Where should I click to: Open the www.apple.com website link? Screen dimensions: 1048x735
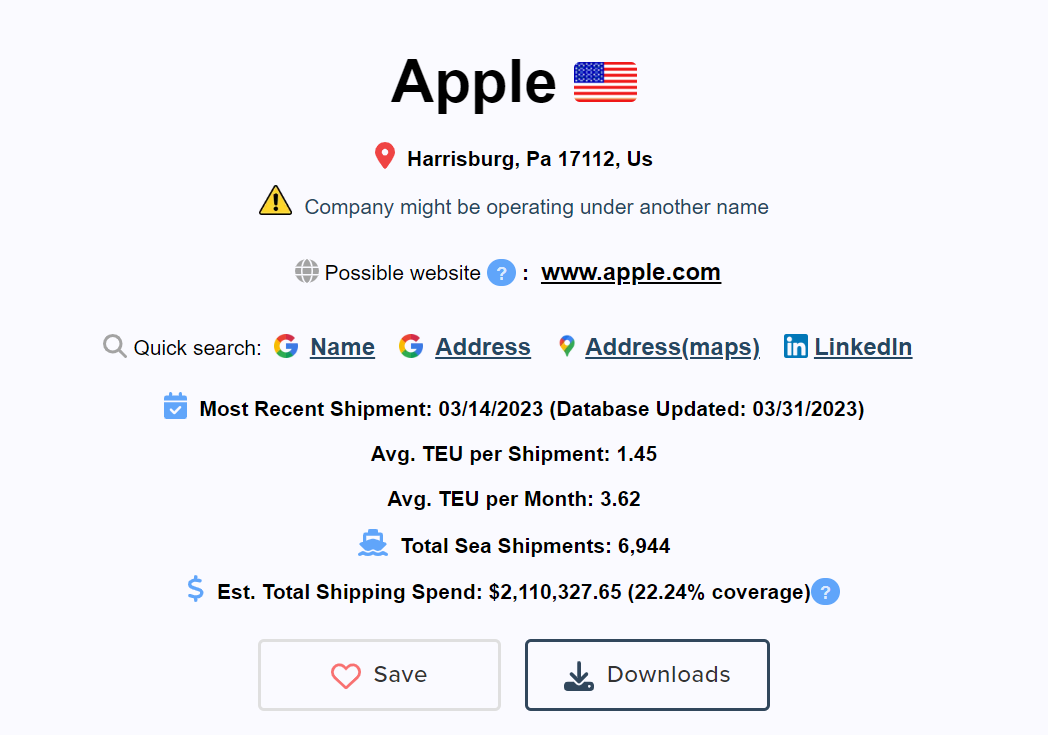tap(630, 272)
